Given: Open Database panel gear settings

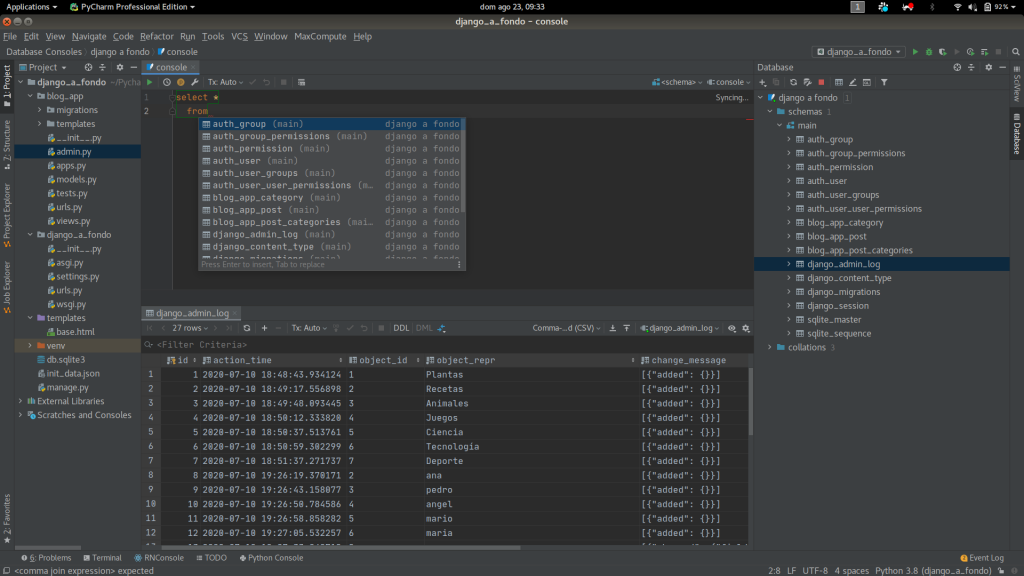Looking at the screenshot, I should coord(988,67).
